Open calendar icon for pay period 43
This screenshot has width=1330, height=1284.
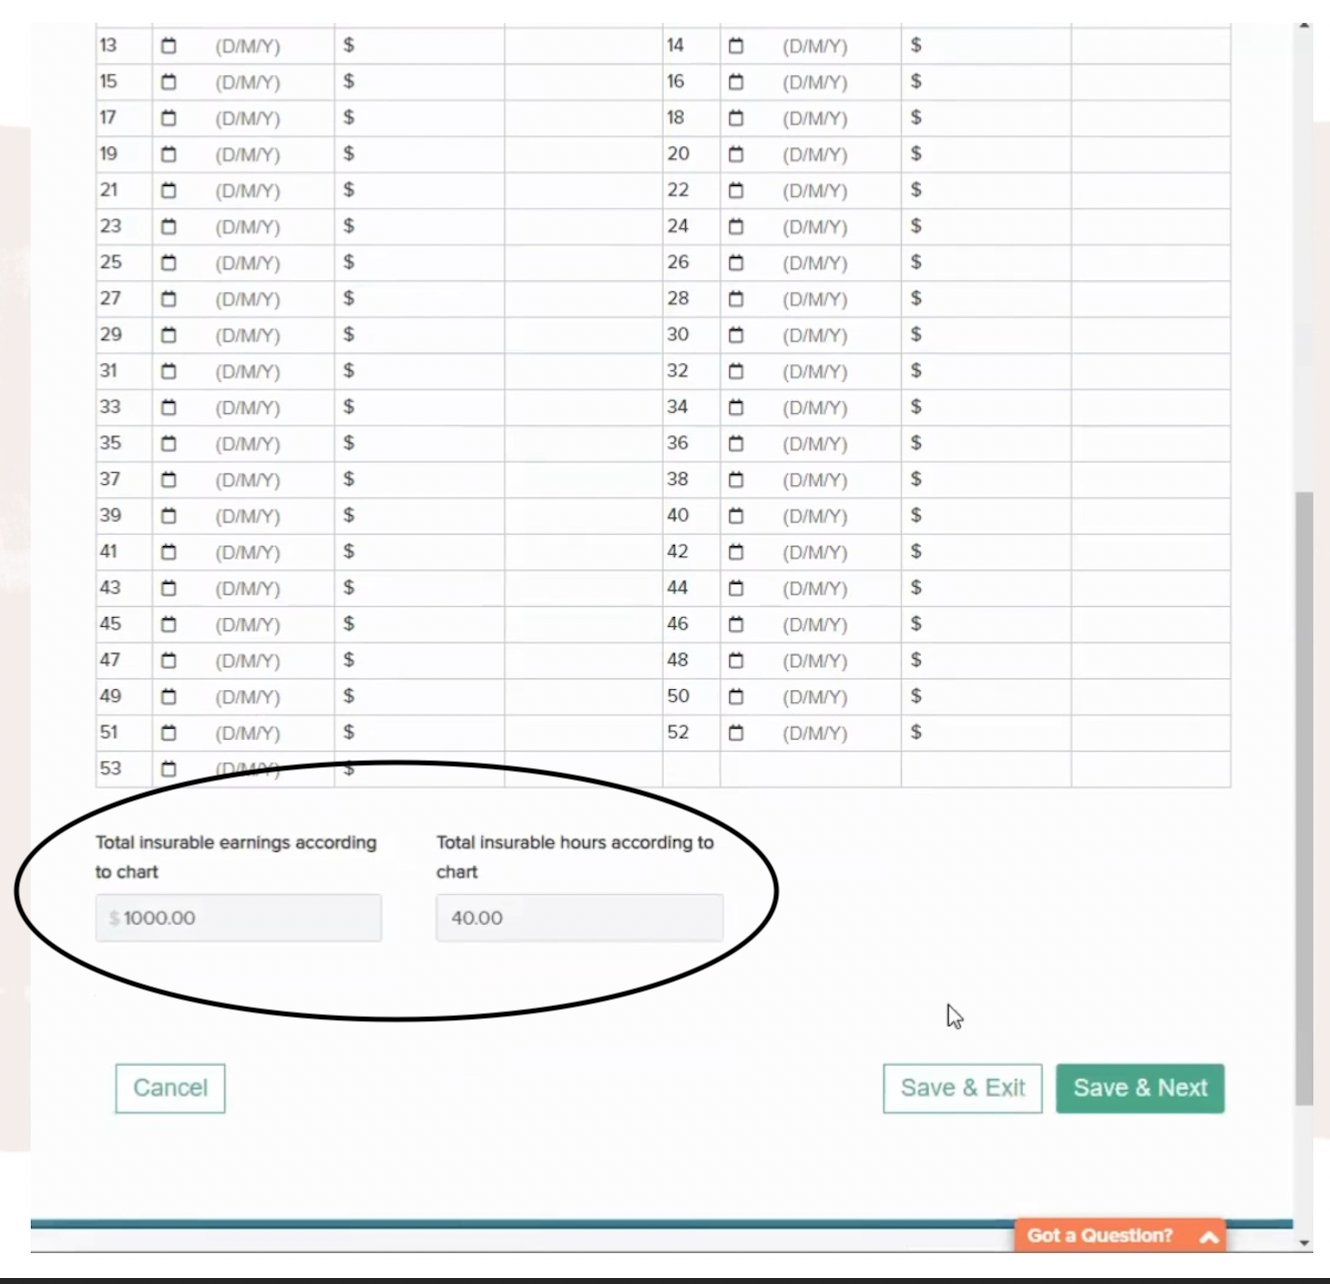(168, 588)
